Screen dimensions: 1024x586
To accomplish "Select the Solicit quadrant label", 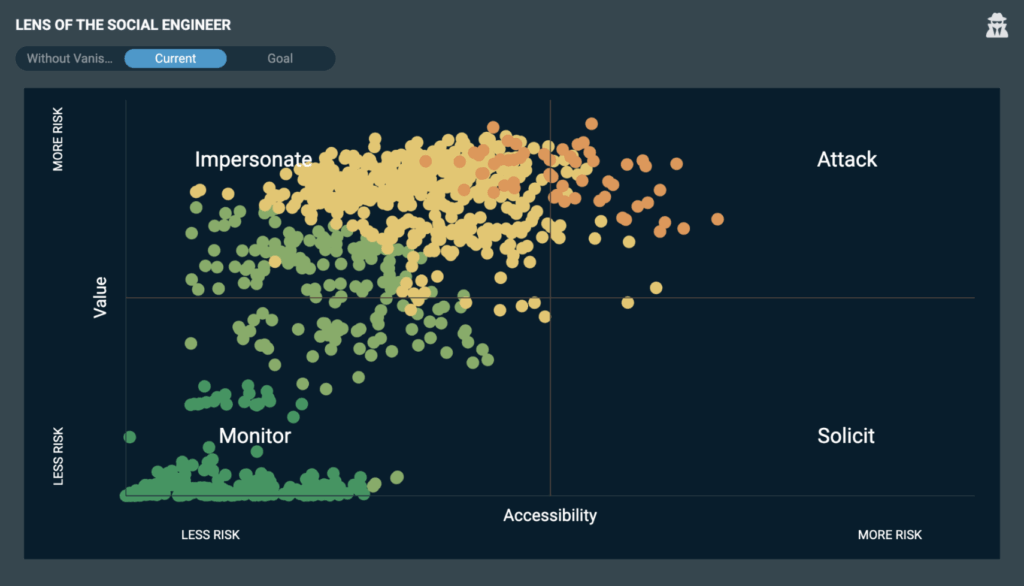I will point(846,436).
